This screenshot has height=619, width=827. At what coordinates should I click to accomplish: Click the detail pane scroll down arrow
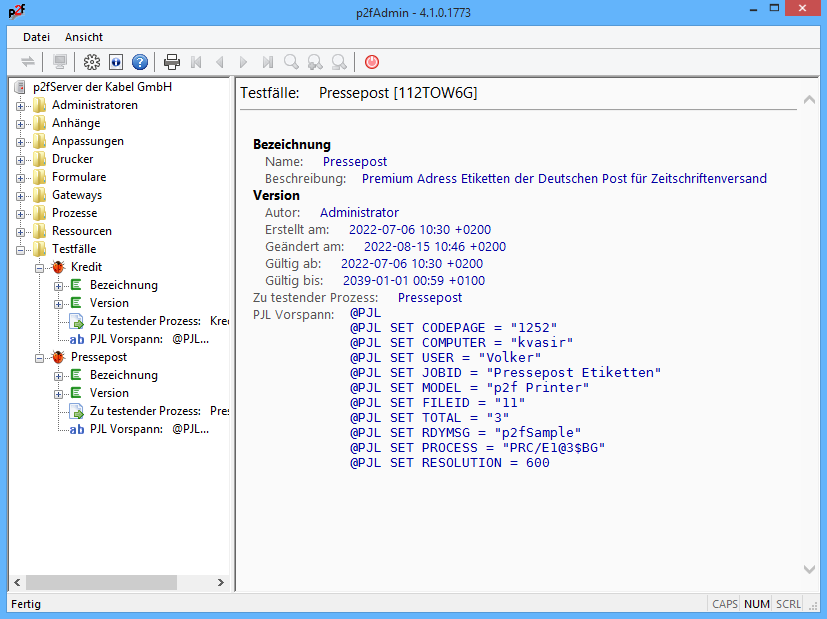810,568
